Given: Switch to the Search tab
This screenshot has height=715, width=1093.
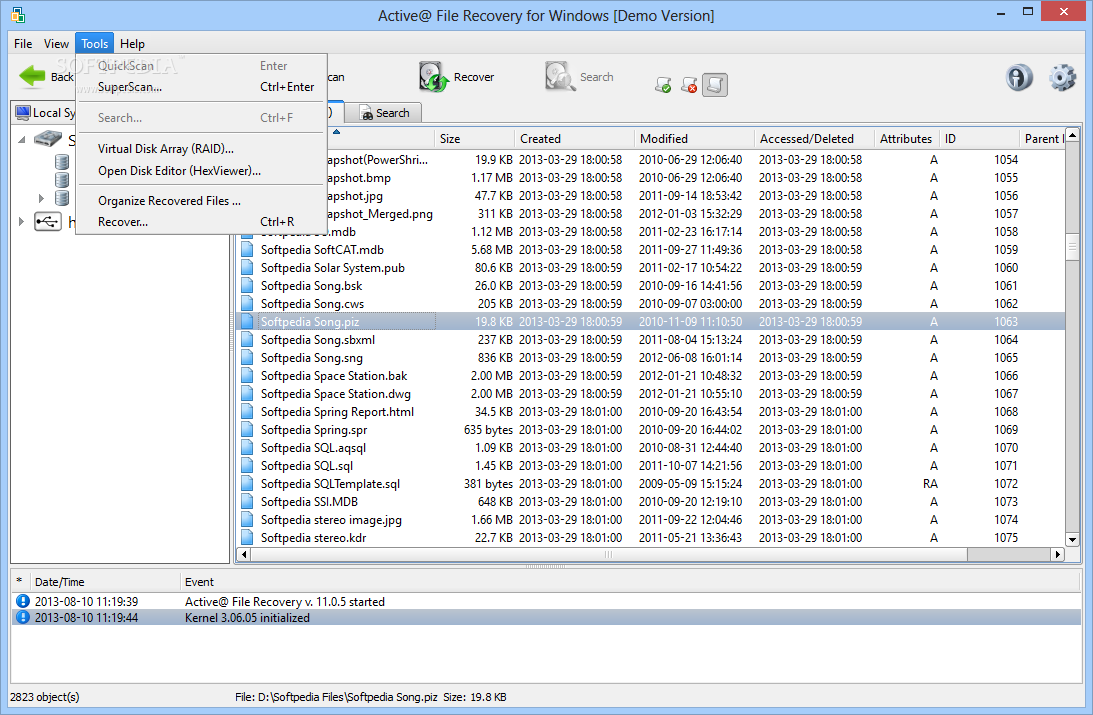Looking at the screenshot, I should tap(384, 113).
